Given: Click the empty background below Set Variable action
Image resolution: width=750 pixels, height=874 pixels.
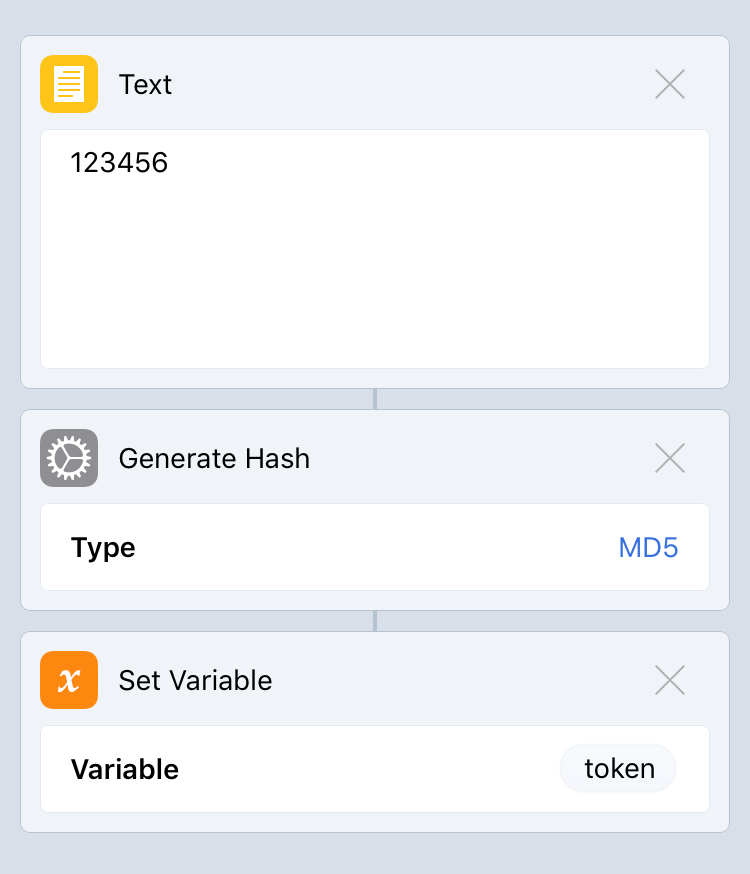Looking at the screenshot, I should click(375, 853).
